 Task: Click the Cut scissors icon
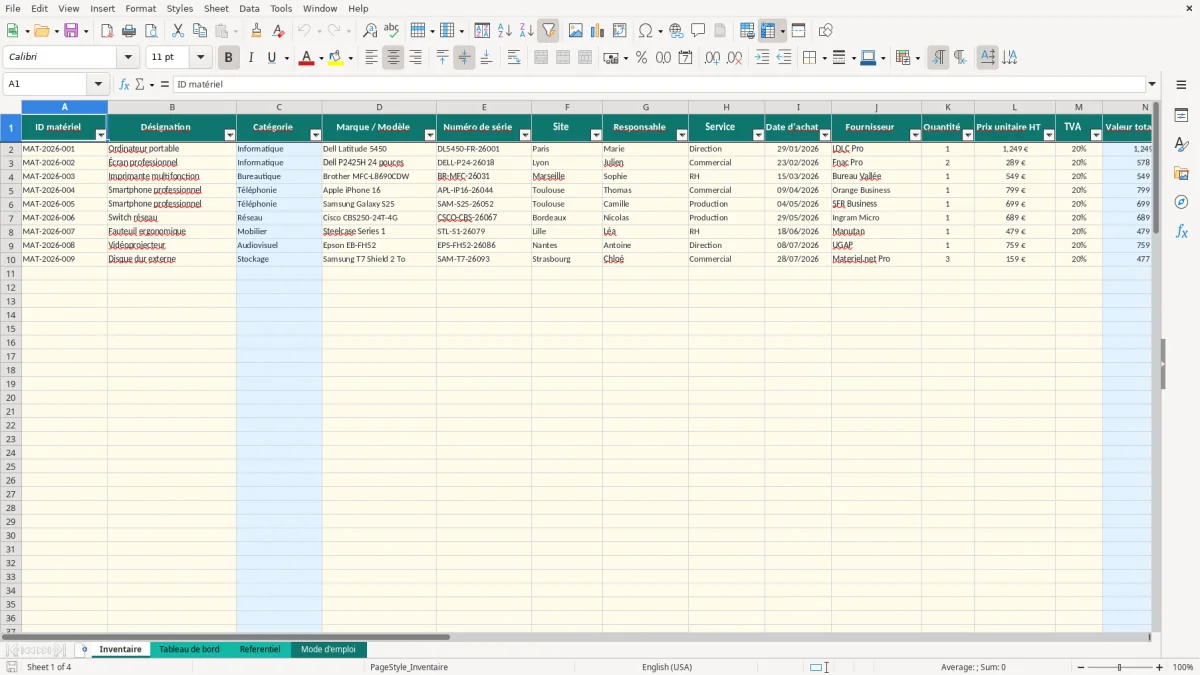click(x=178, y=31)
